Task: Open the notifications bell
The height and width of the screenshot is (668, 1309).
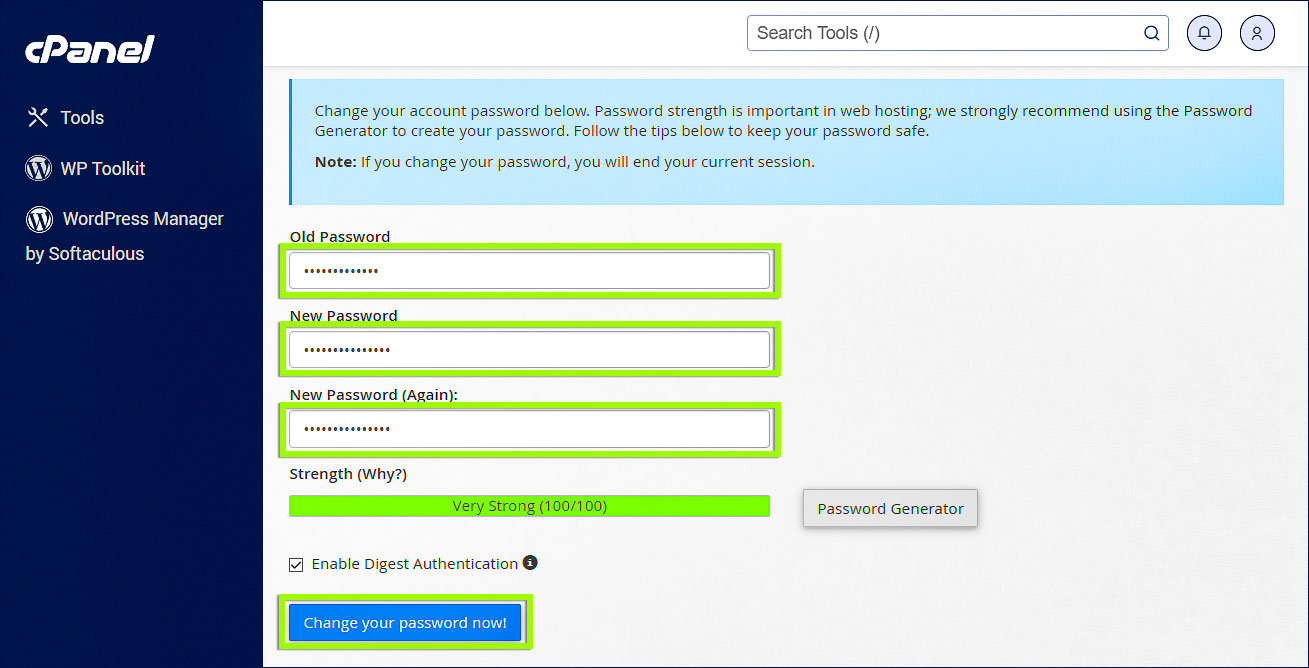Action: tap(1204, 33)
